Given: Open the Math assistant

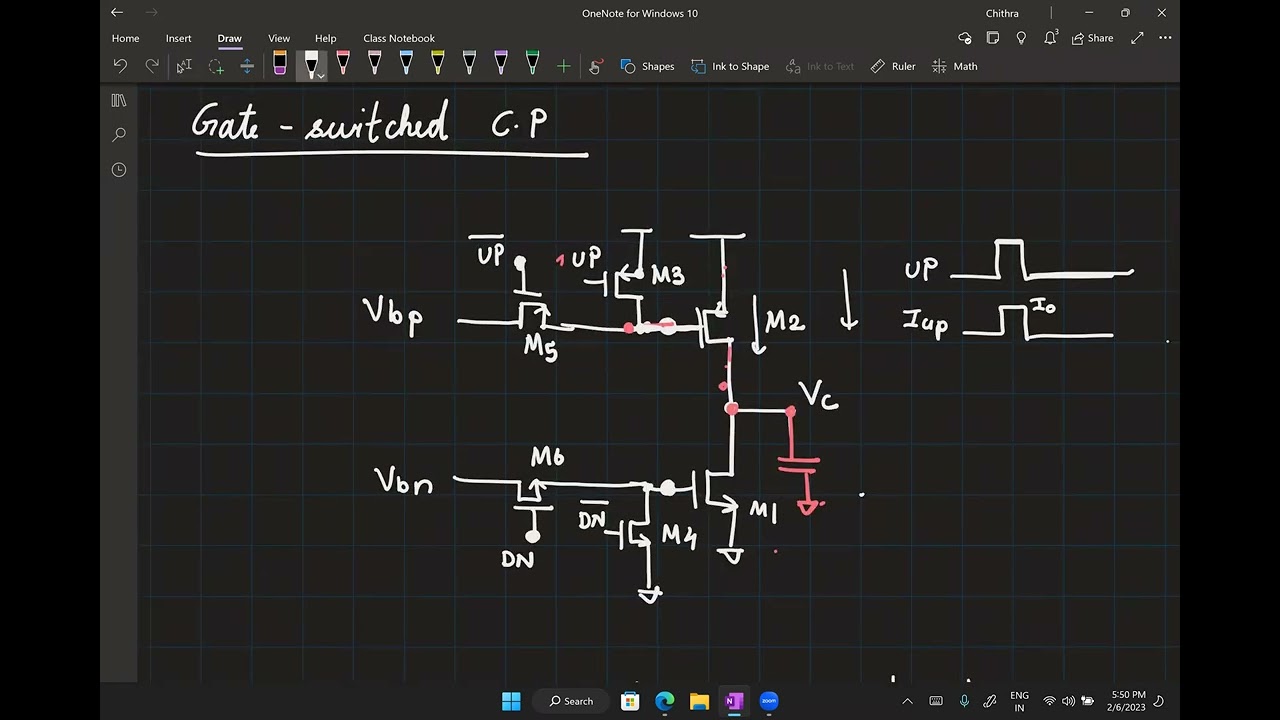Looking at the screenshot, I should click(955, 66).
